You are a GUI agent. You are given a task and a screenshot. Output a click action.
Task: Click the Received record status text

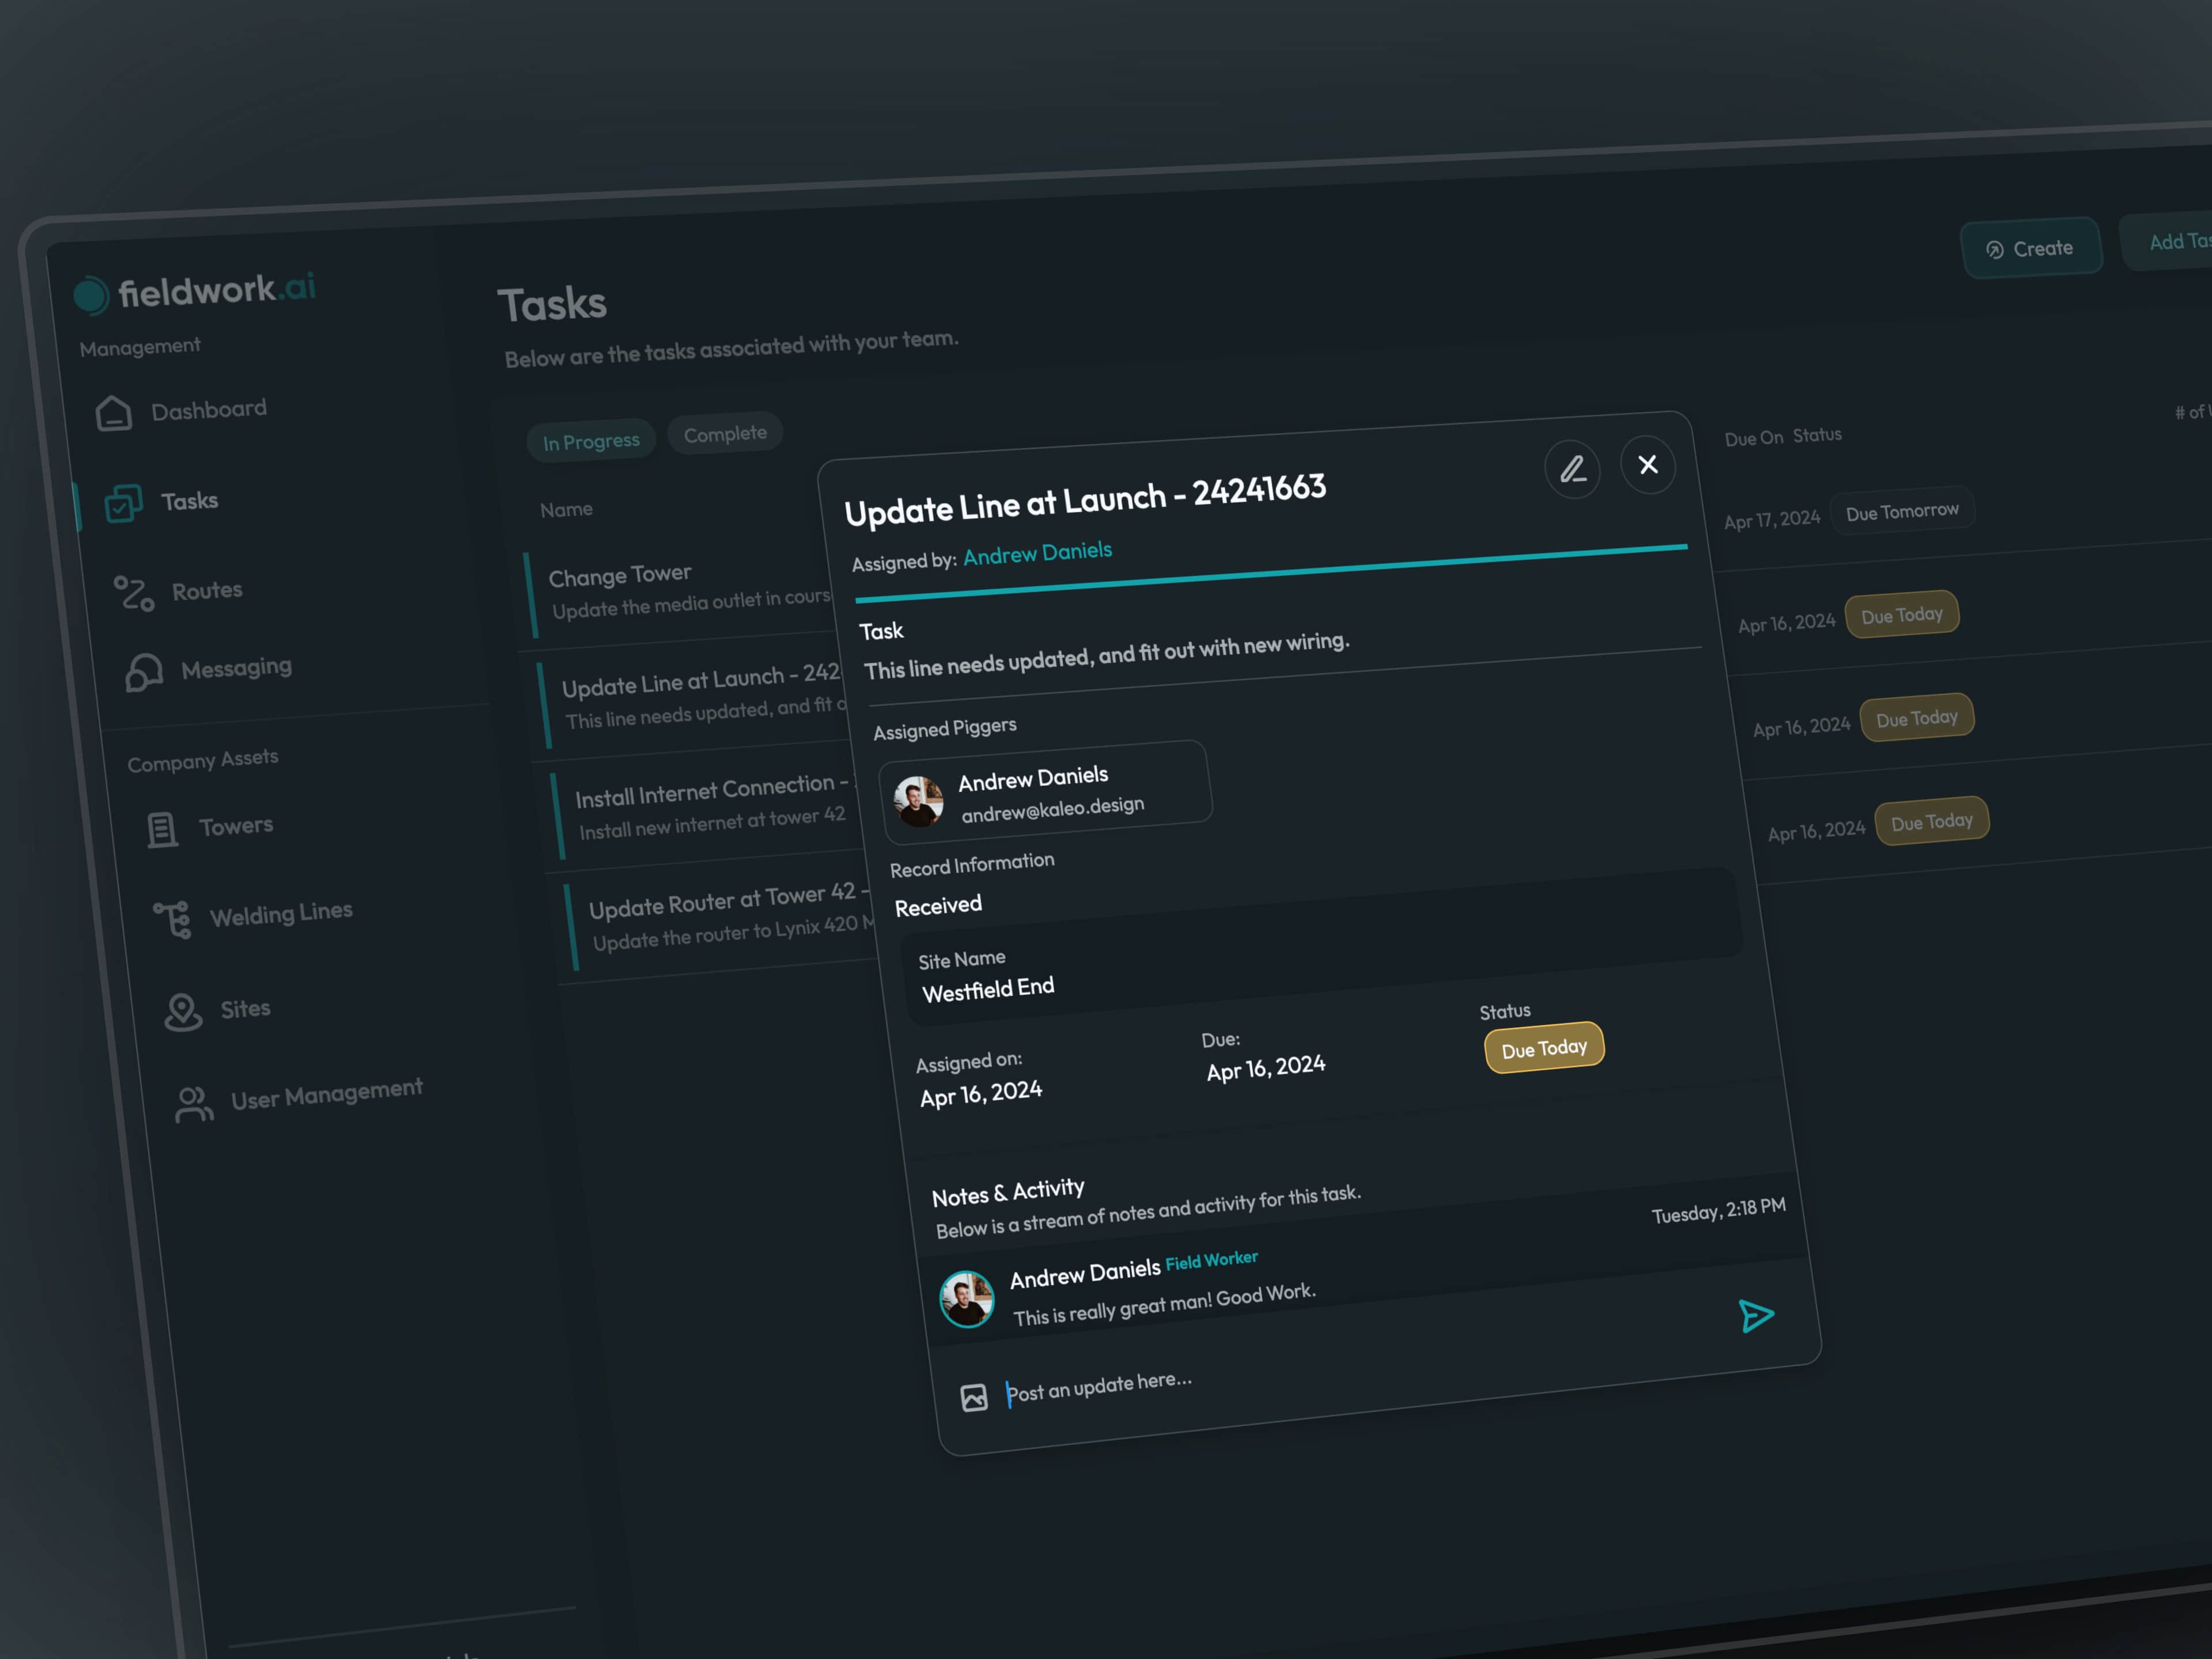938,906
